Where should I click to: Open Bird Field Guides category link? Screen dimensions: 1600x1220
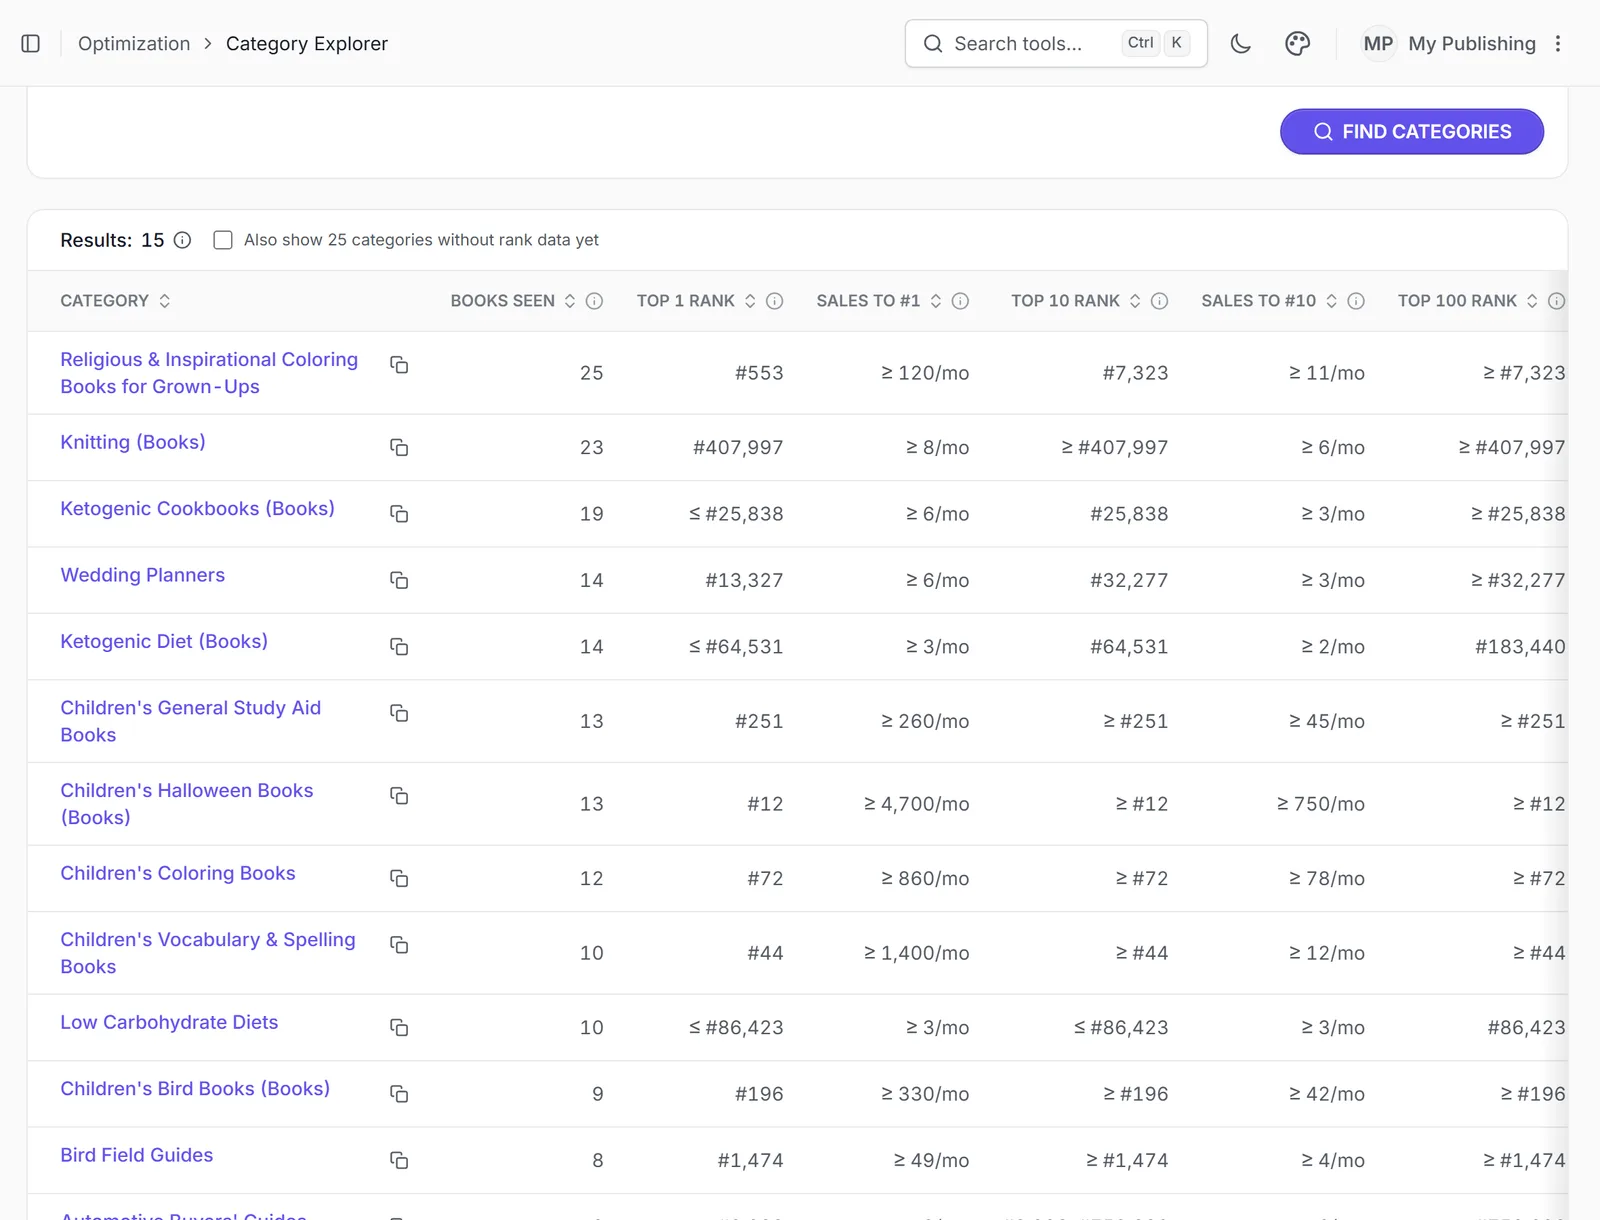[137, 1155]
